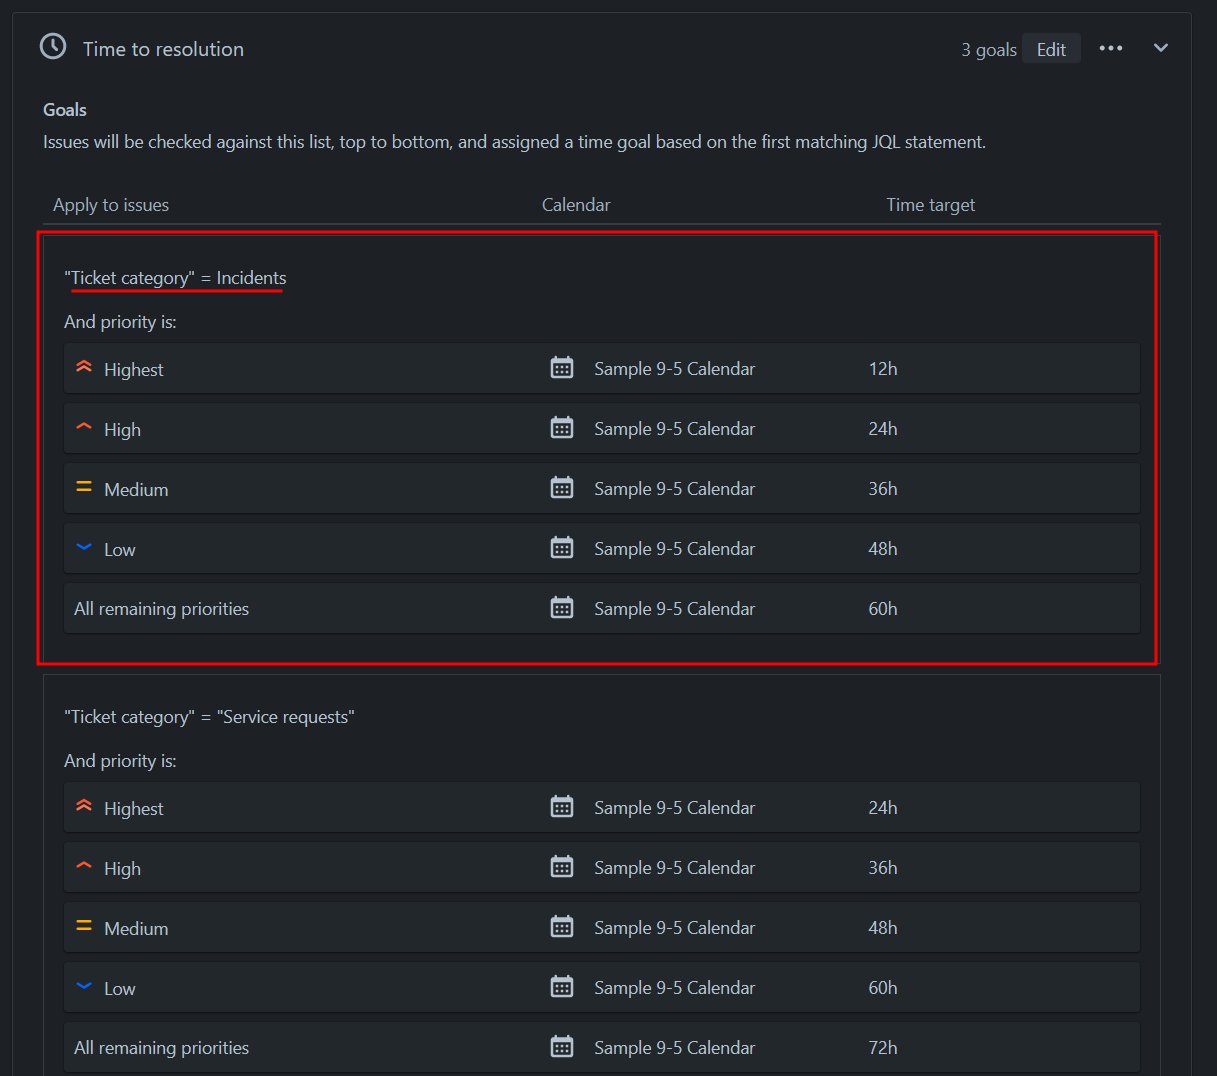
Task: Click the Edit goals button
Action: pos(1050,49)
